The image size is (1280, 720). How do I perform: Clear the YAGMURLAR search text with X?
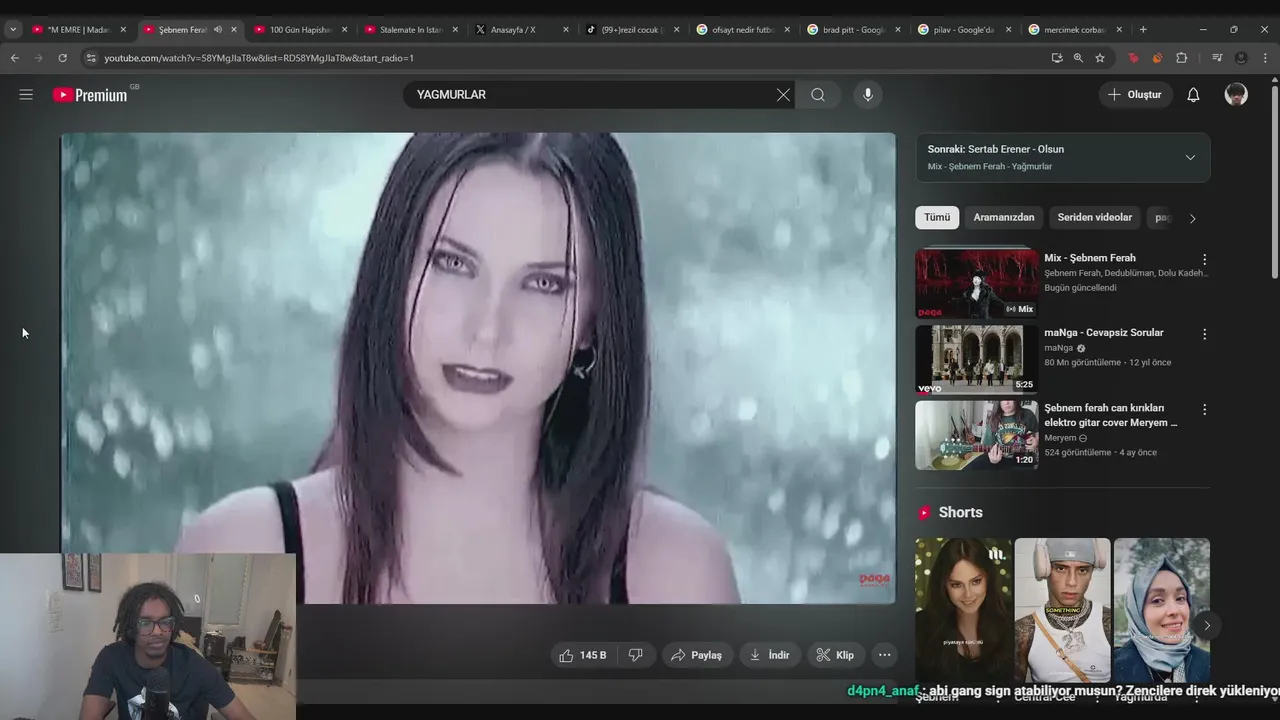[783, 95]
